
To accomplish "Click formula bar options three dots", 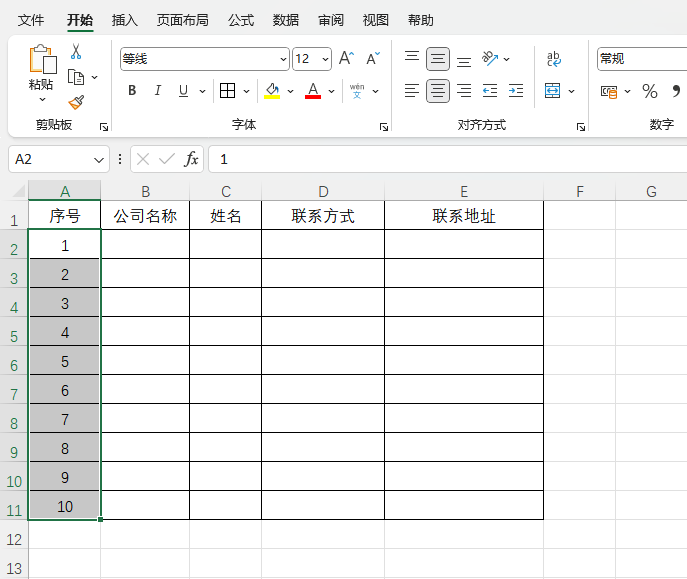I will coord(120,159).
